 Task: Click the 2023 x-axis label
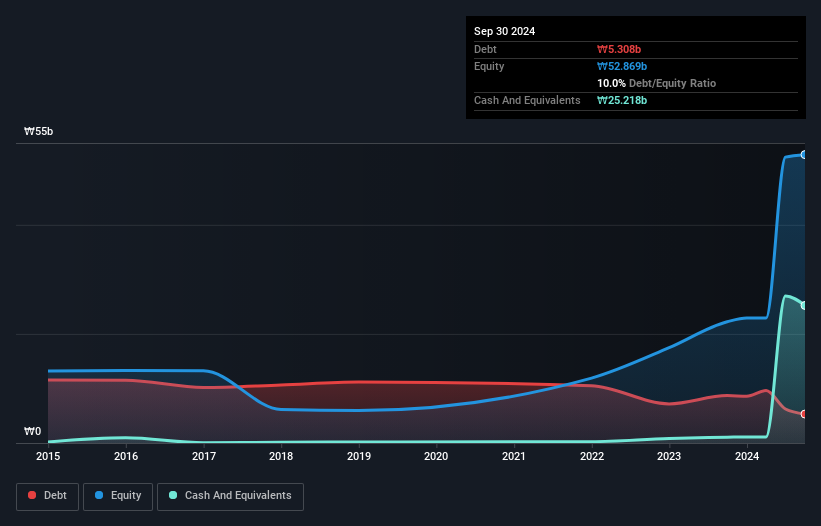click(x=669, y=456)
